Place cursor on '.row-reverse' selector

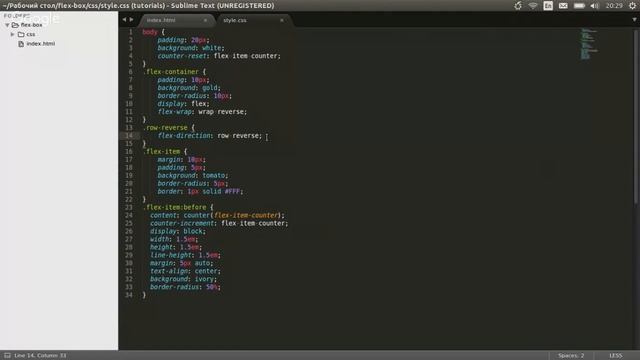[165, 128]
